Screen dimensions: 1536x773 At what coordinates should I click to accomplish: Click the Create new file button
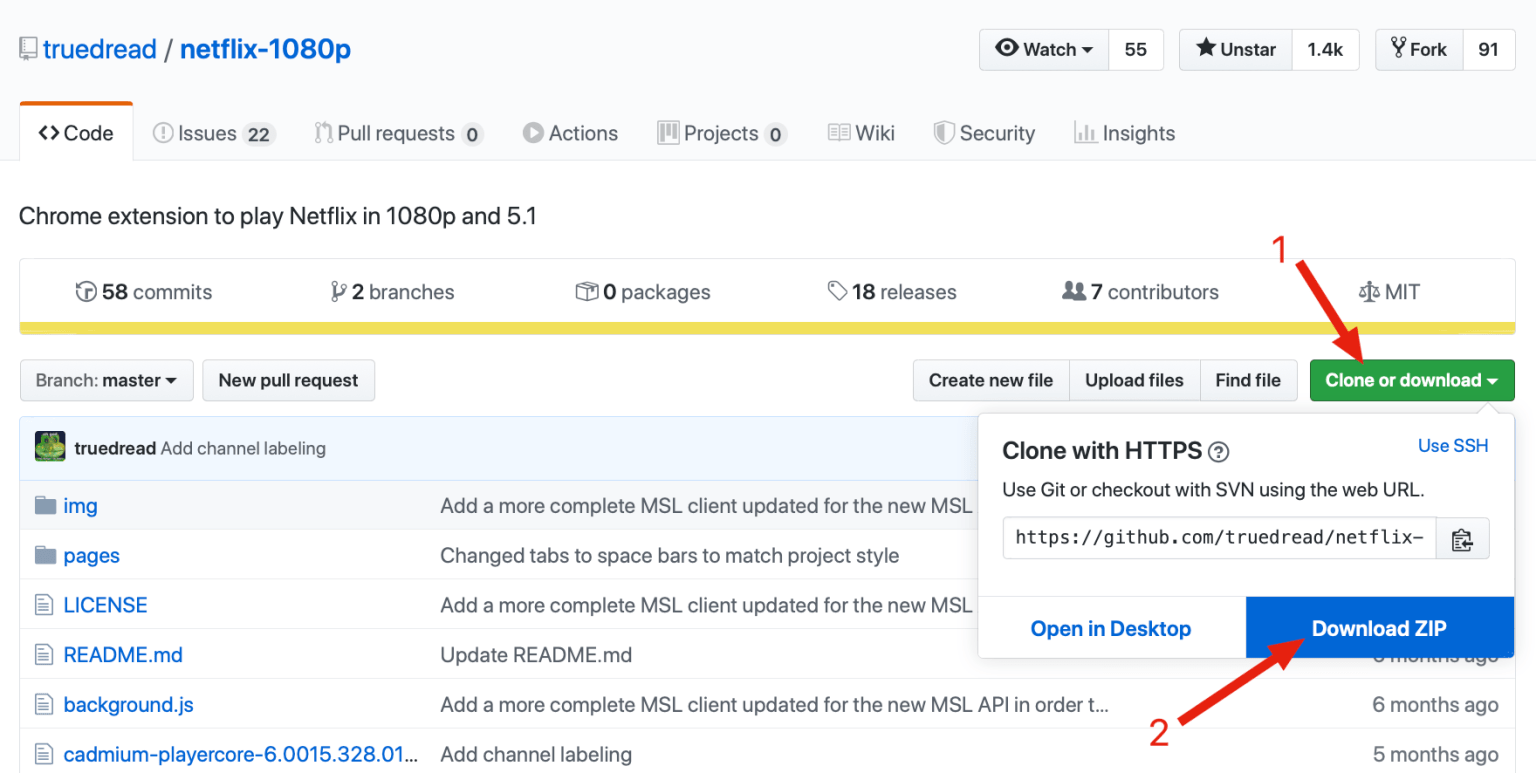point(991,380)
